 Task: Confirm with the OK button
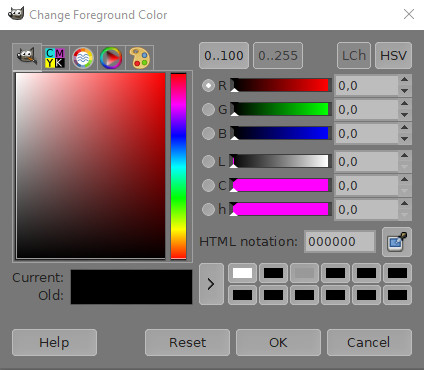(x=278, y=343)
